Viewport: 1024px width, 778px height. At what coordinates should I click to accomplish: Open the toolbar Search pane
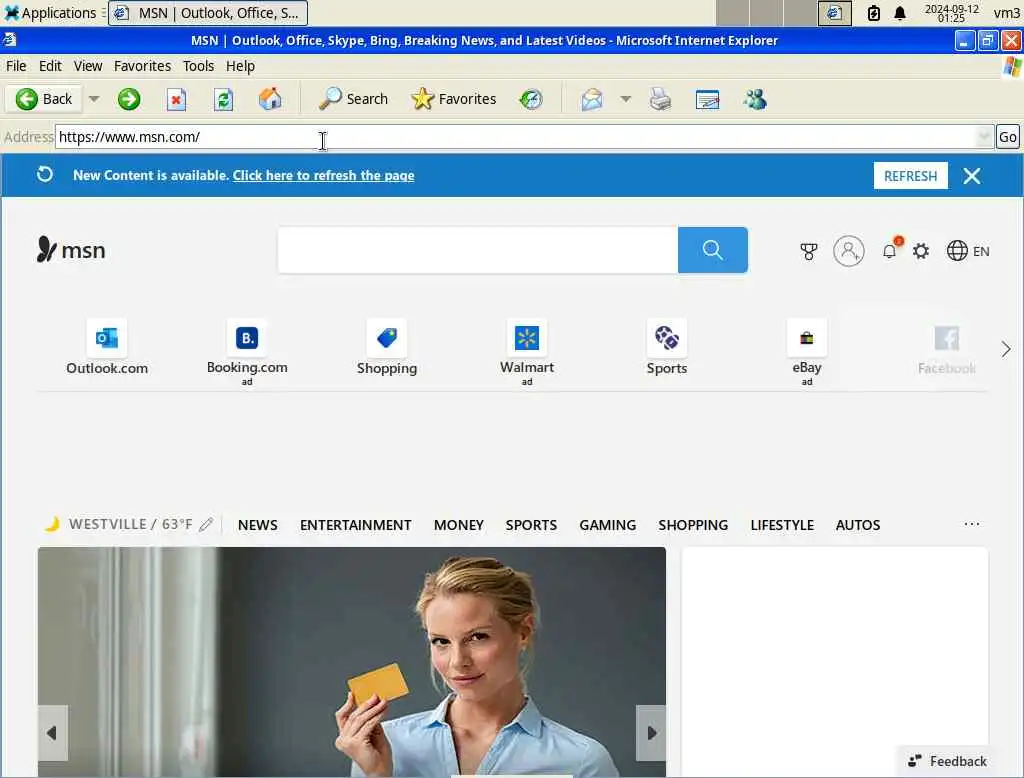(x=353, y=99)
